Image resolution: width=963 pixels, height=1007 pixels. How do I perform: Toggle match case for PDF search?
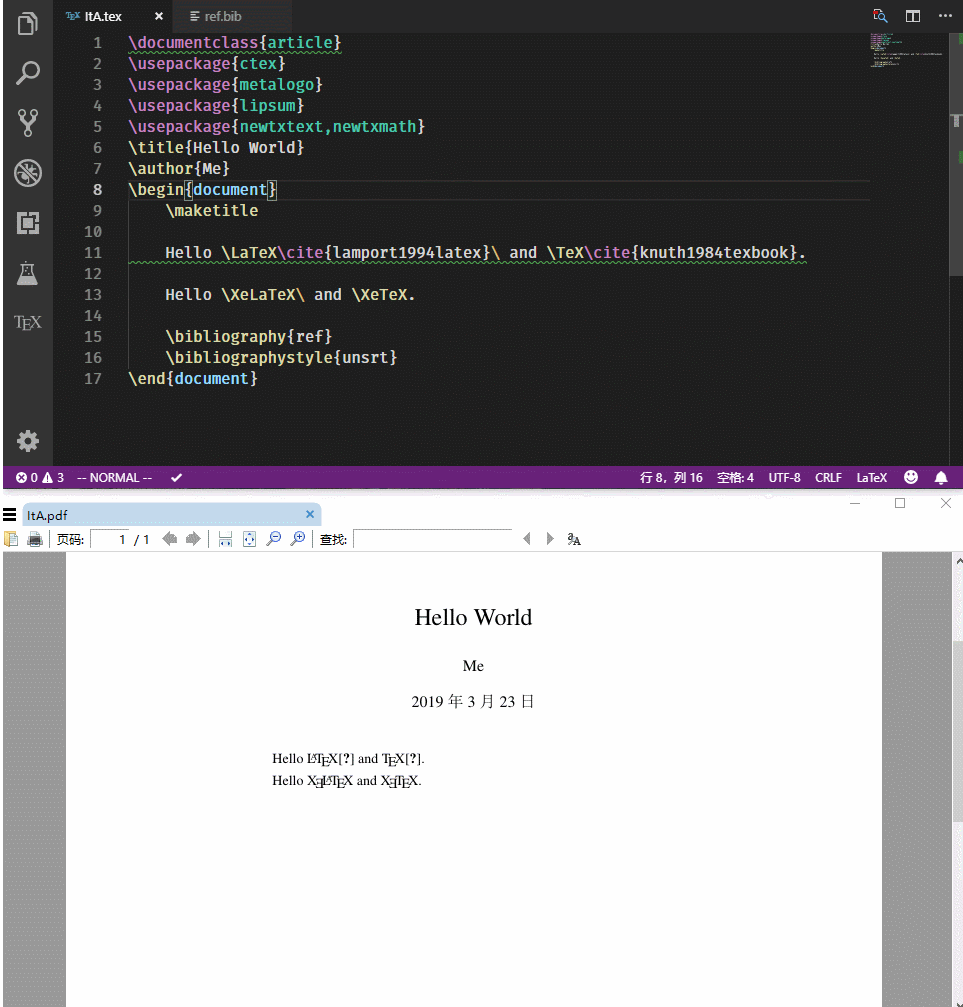(x=573, y=538)
